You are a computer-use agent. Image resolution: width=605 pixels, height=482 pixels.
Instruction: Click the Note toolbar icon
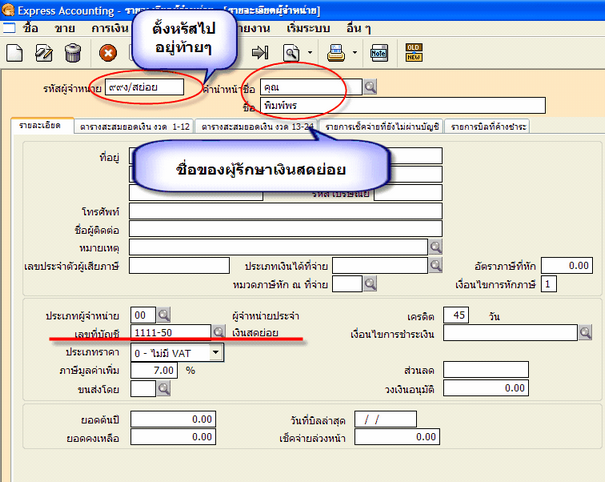(379, 52)
